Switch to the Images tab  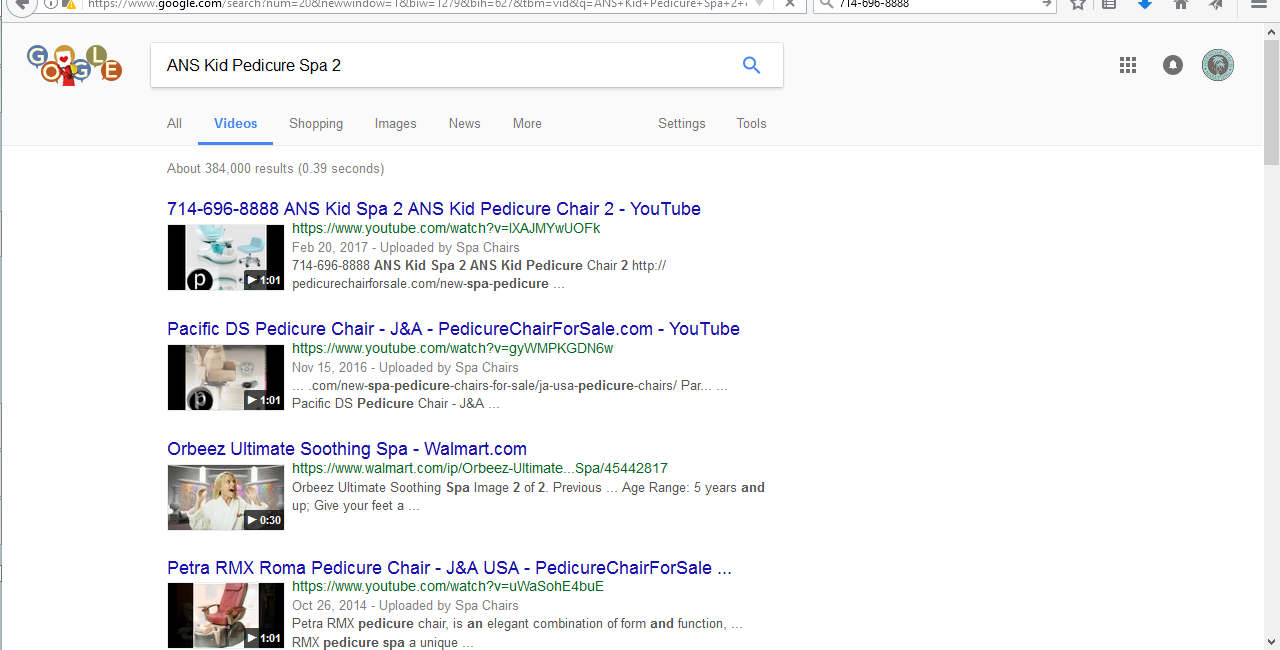point(395,124)
